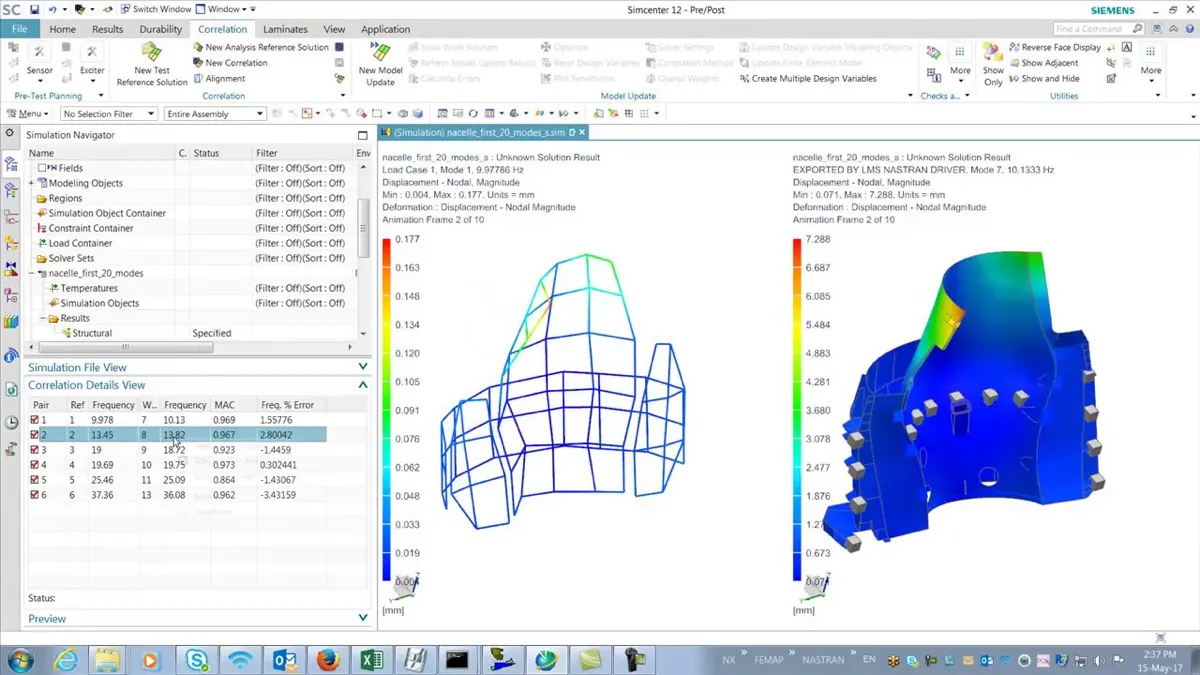1200x675 pixels.
Task: Open the No Selection Filter combo box
Action: [x=109, y=114]
